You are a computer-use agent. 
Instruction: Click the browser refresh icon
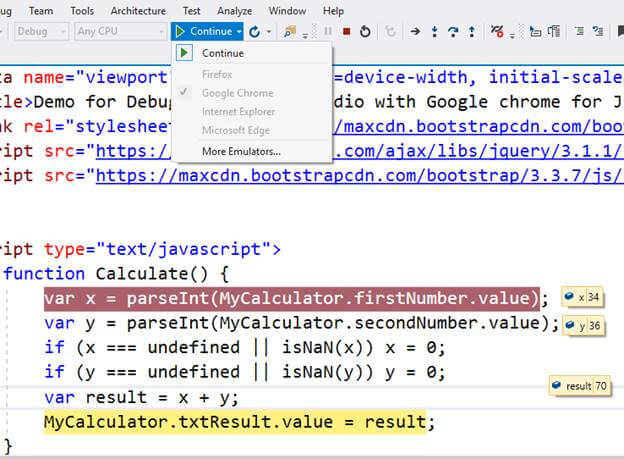255,31
